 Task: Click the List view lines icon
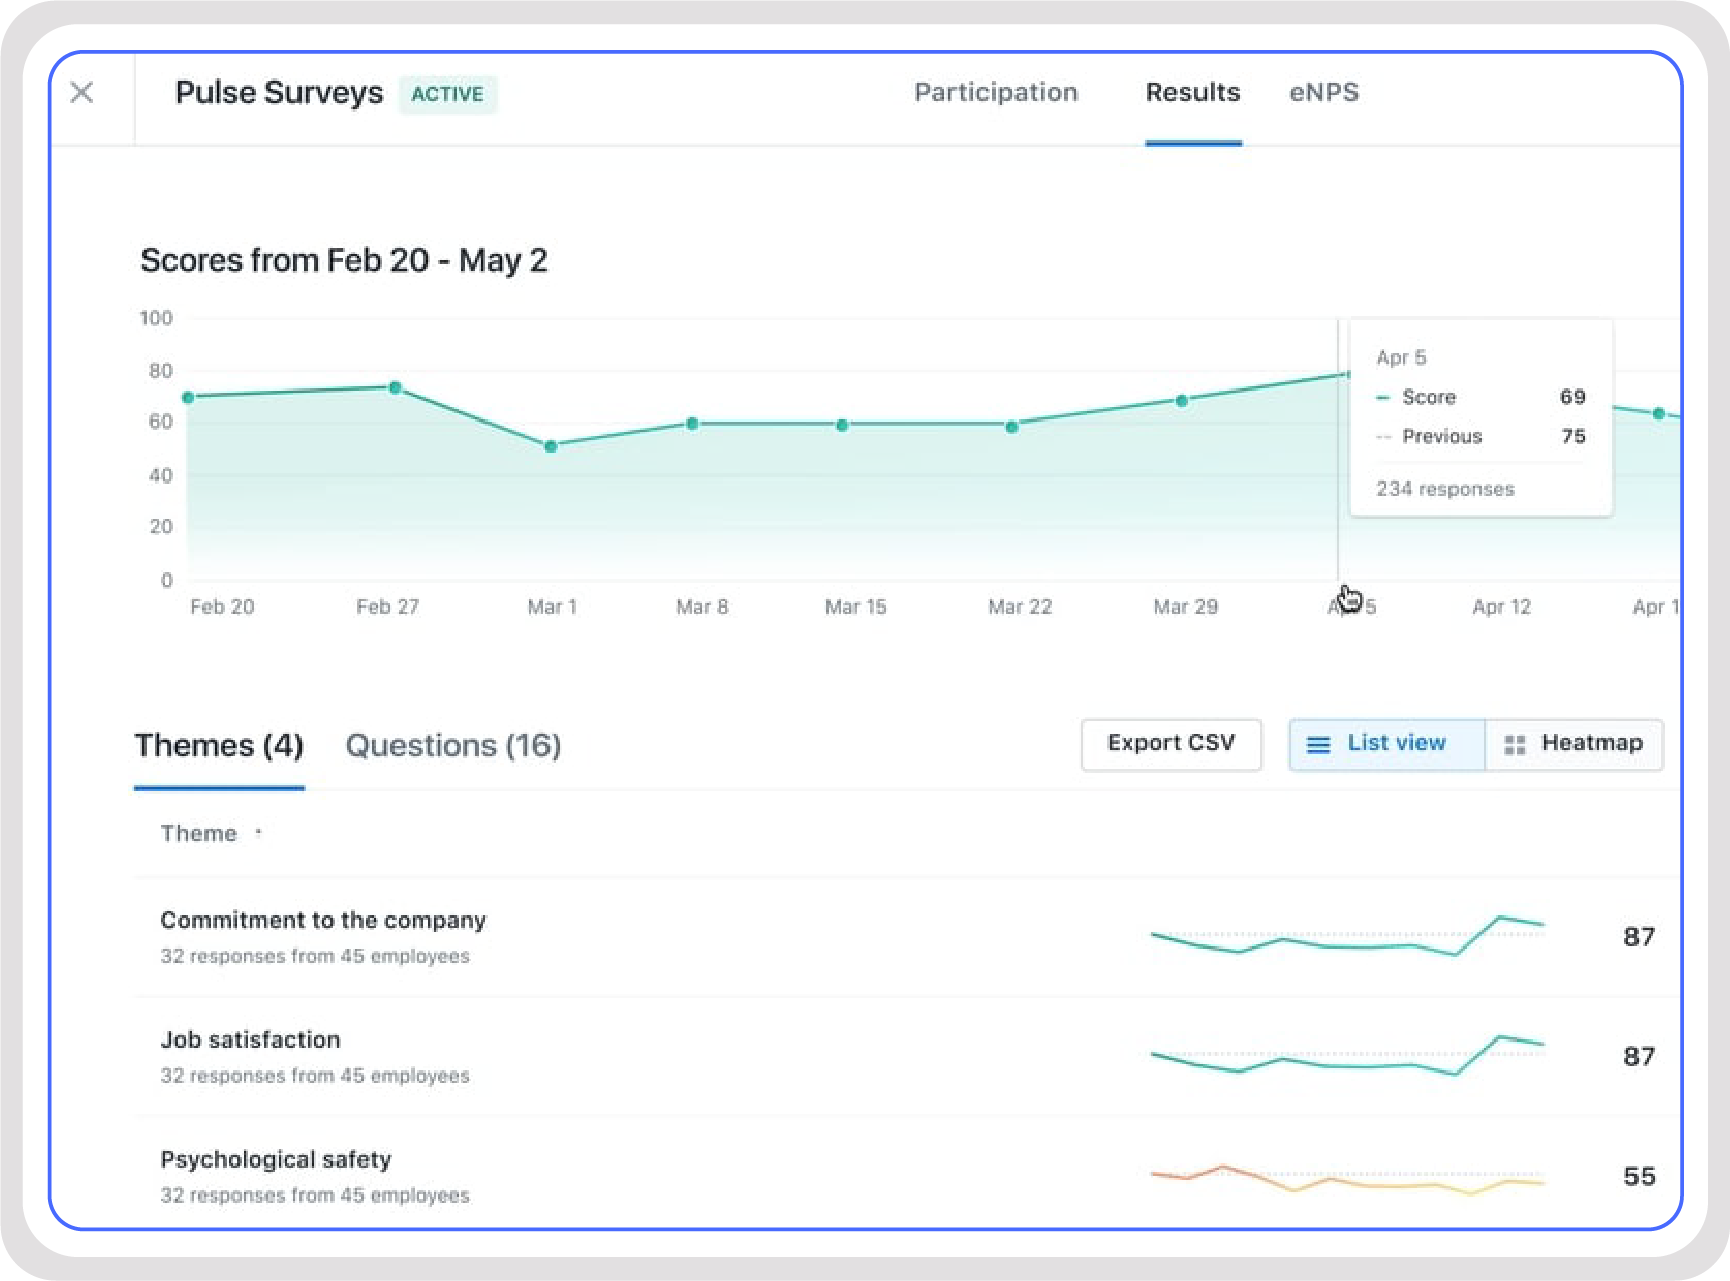(1318, 744)
